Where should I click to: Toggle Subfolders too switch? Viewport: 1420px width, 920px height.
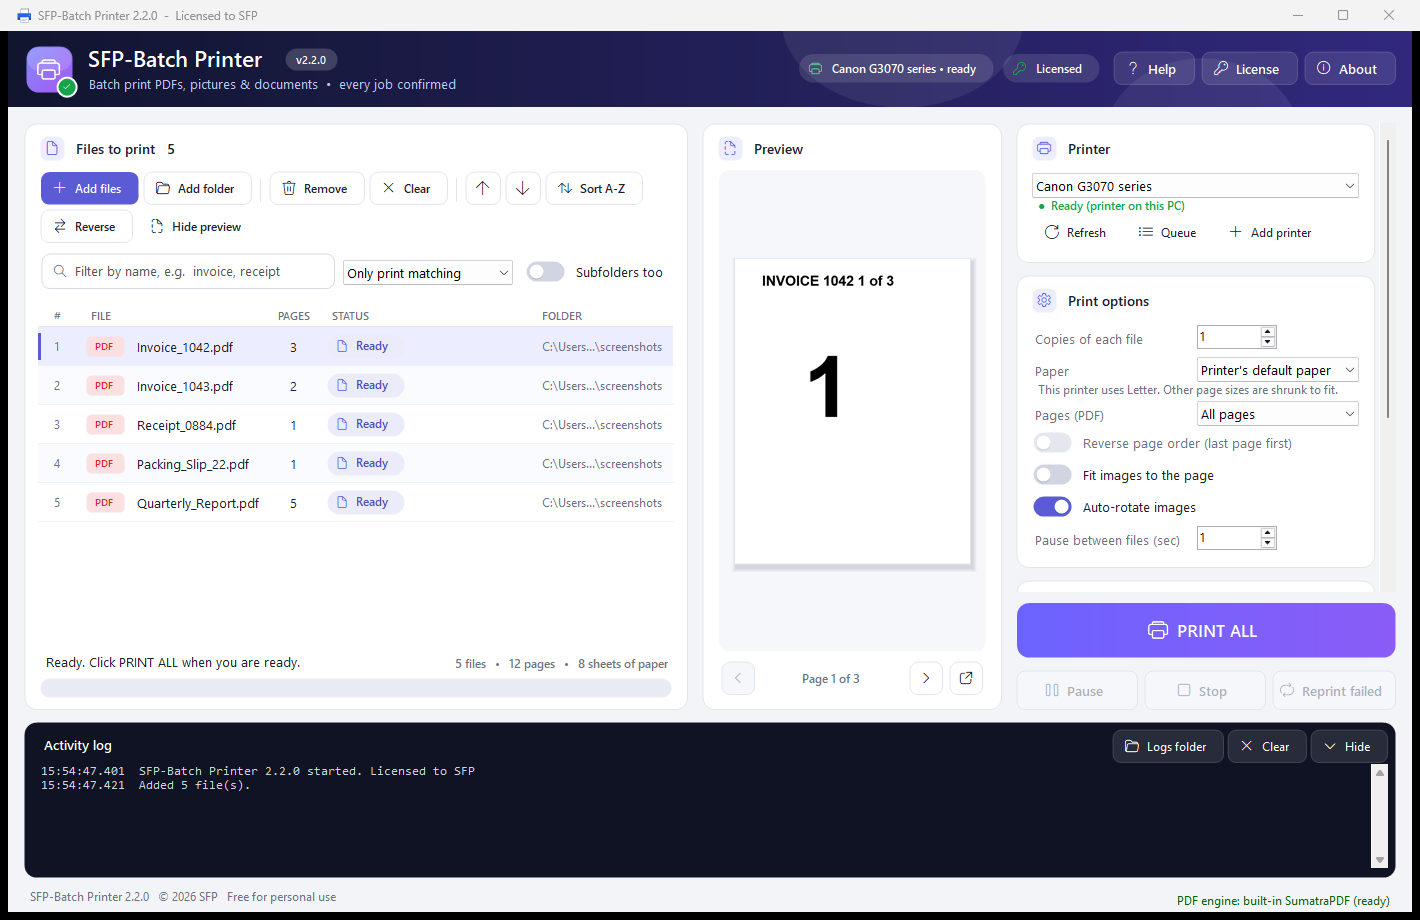pos(546,272)
